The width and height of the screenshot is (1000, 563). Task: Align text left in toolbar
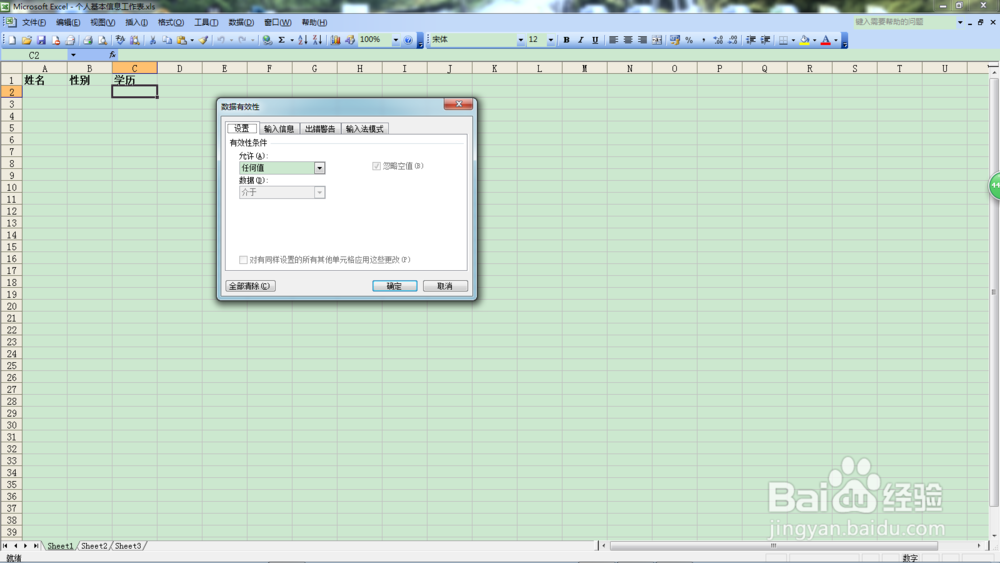coord(614,40)
